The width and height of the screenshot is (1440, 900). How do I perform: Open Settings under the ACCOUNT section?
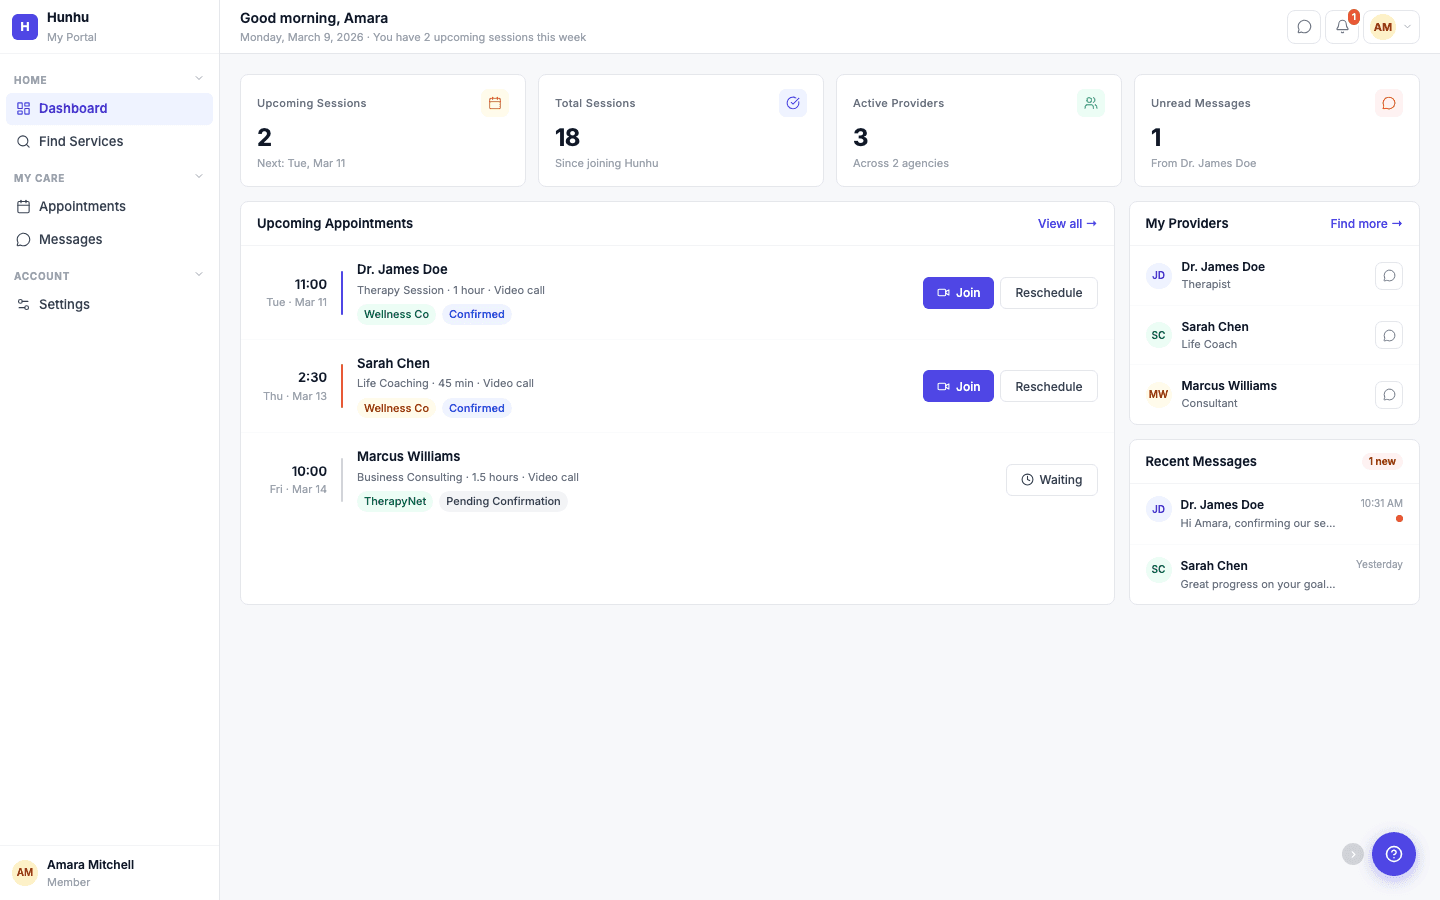(x=64, y=304)
